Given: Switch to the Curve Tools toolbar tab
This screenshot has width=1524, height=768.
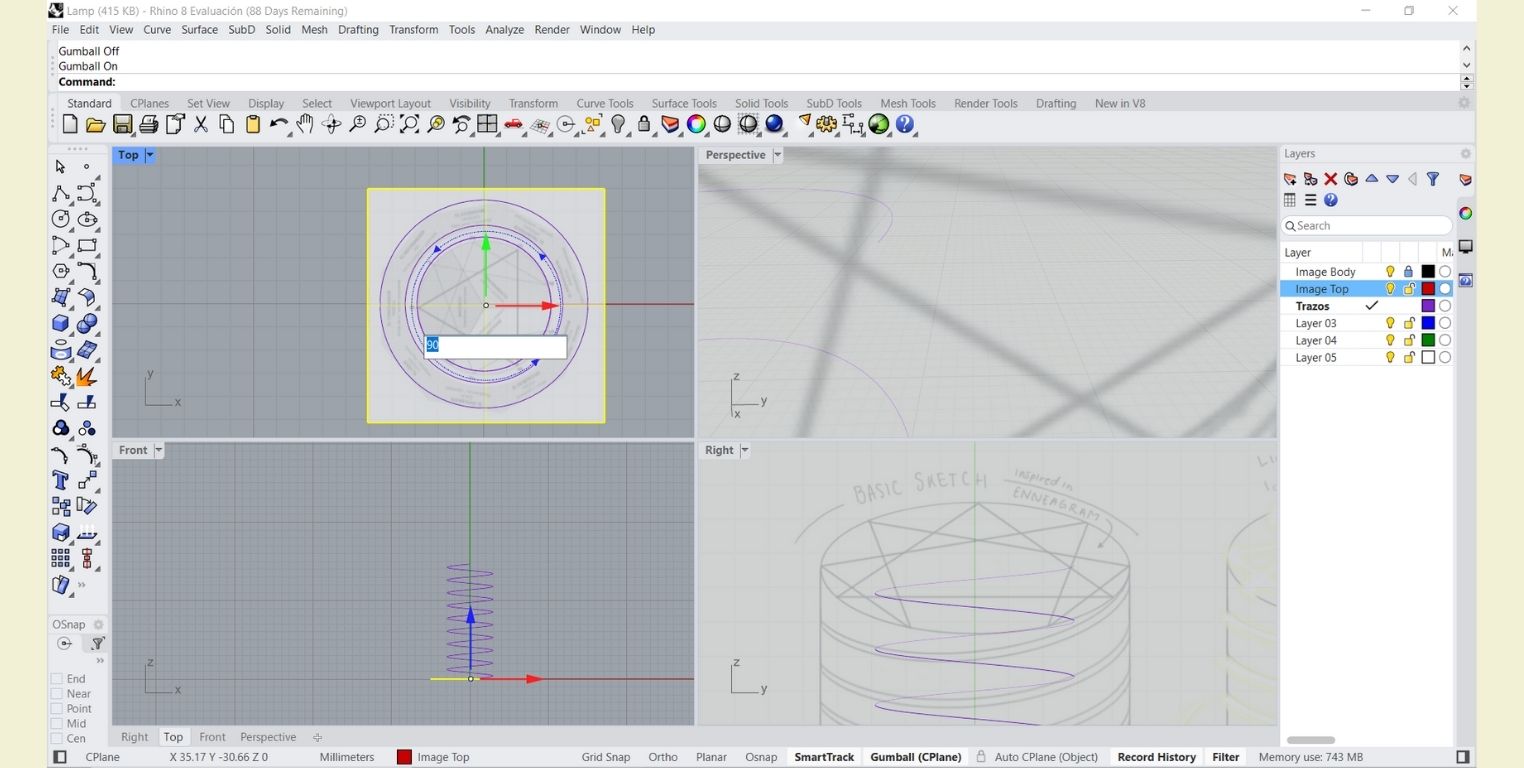Looking at the screenshot, I should pyautogui.click(x=605, y=103).
